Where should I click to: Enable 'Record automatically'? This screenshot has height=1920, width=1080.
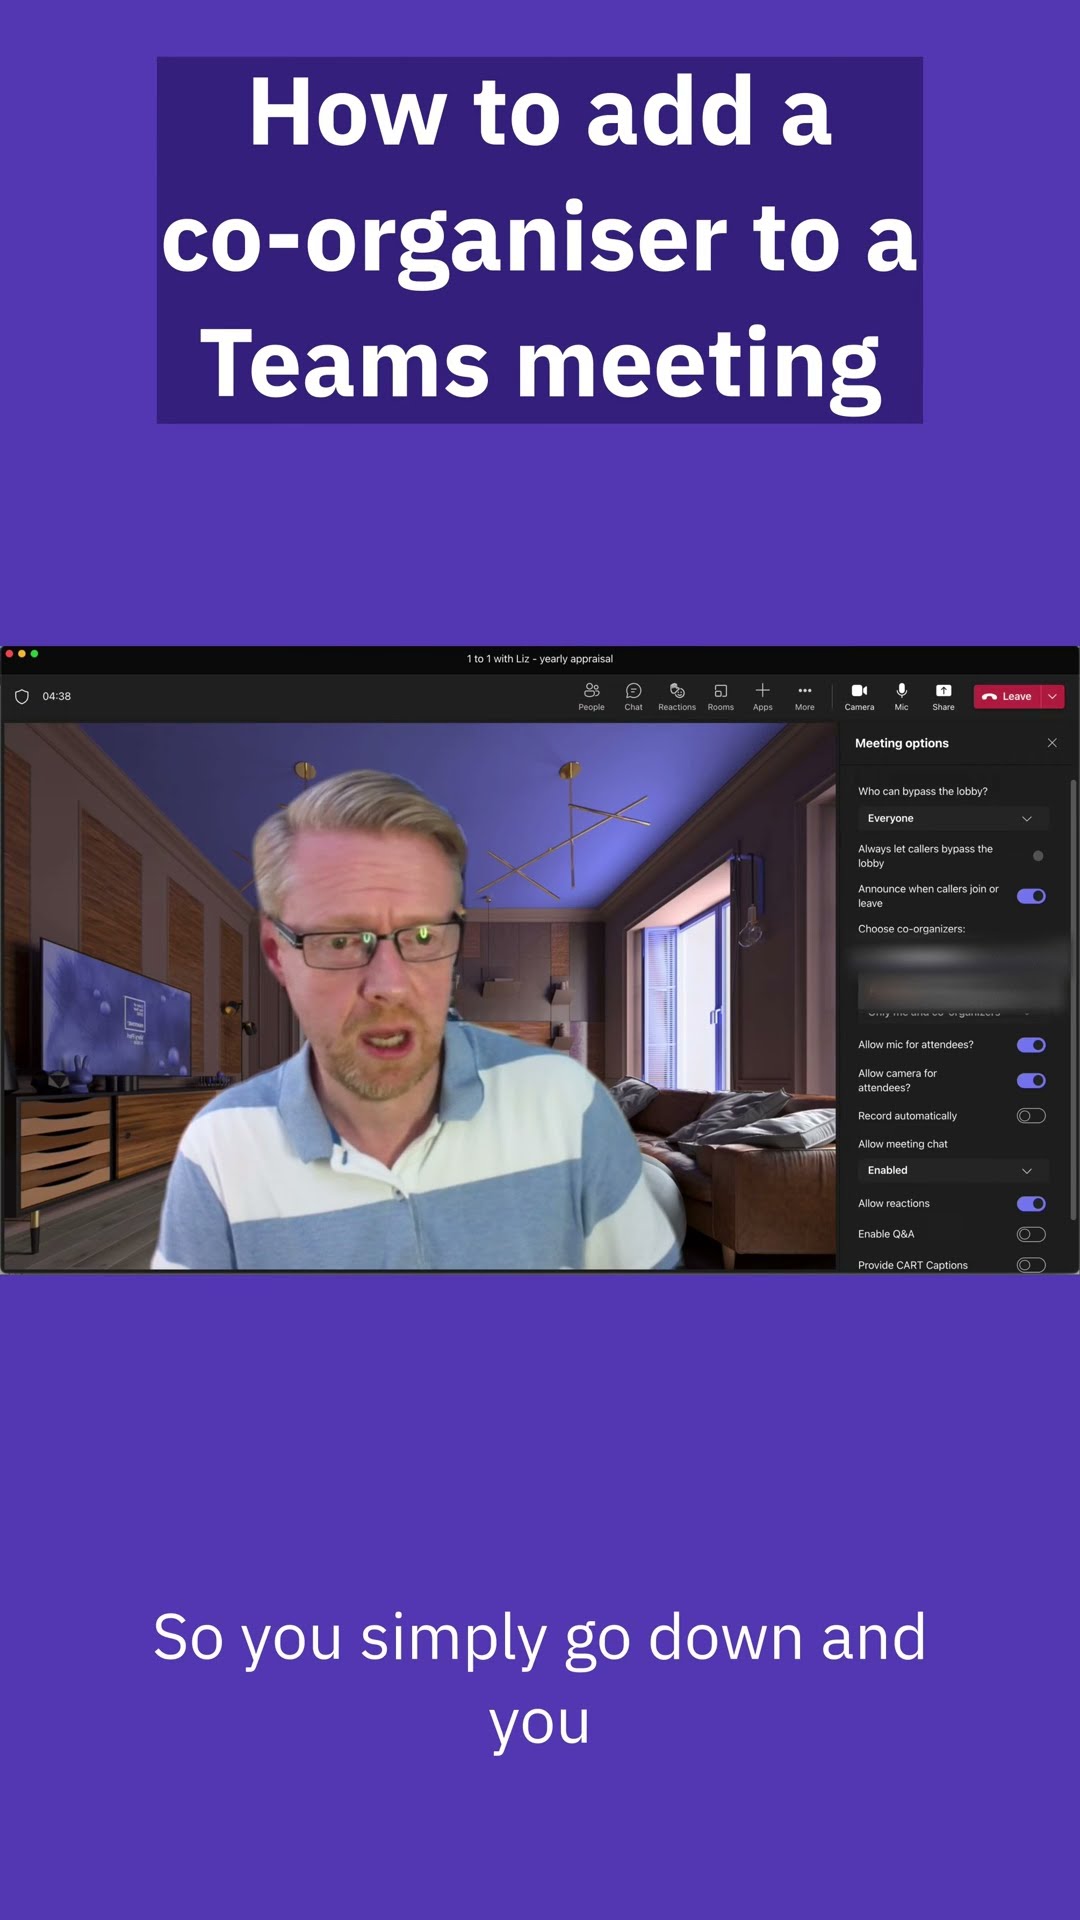click(1032, 1116)
